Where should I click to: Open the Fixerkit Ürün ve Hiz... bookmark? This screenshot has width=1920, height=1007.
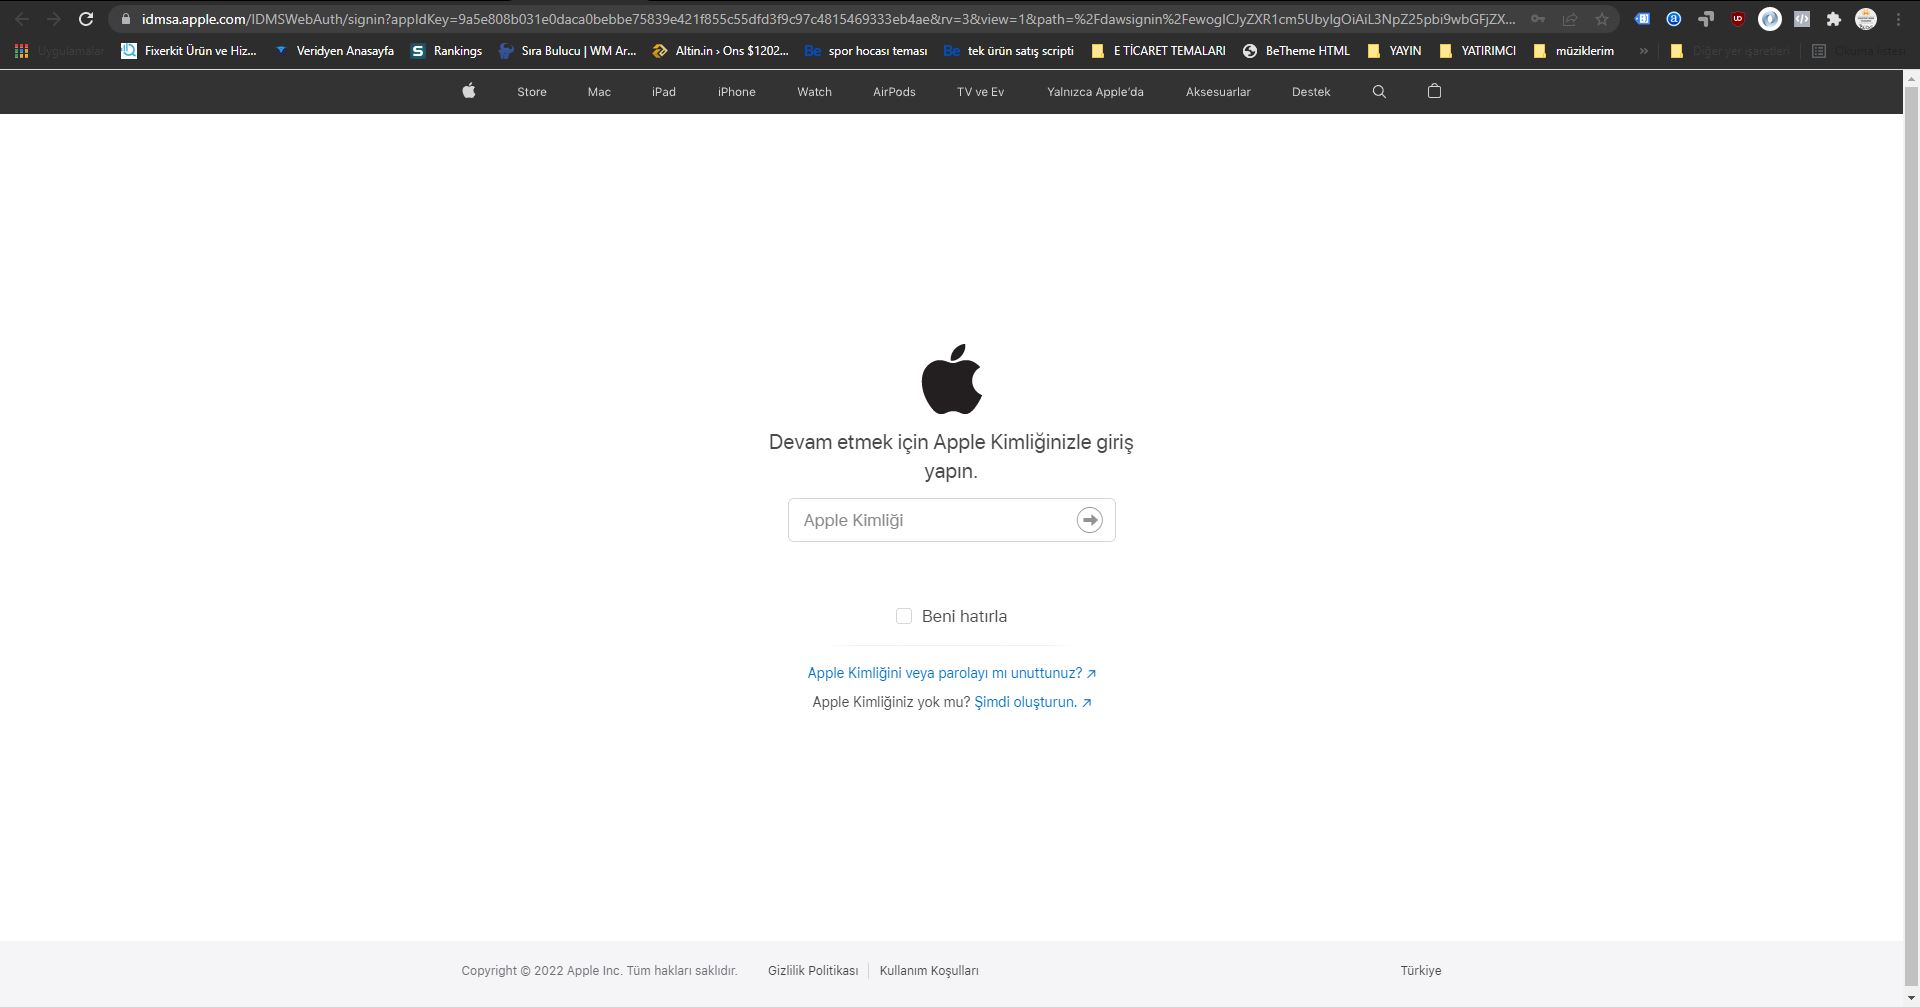pyautogui.click(x=189, y=51)
